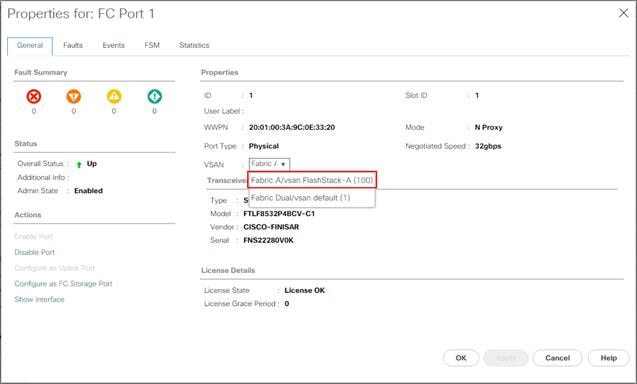
Task: Open the VSAN dropdown
Action: 269,164
